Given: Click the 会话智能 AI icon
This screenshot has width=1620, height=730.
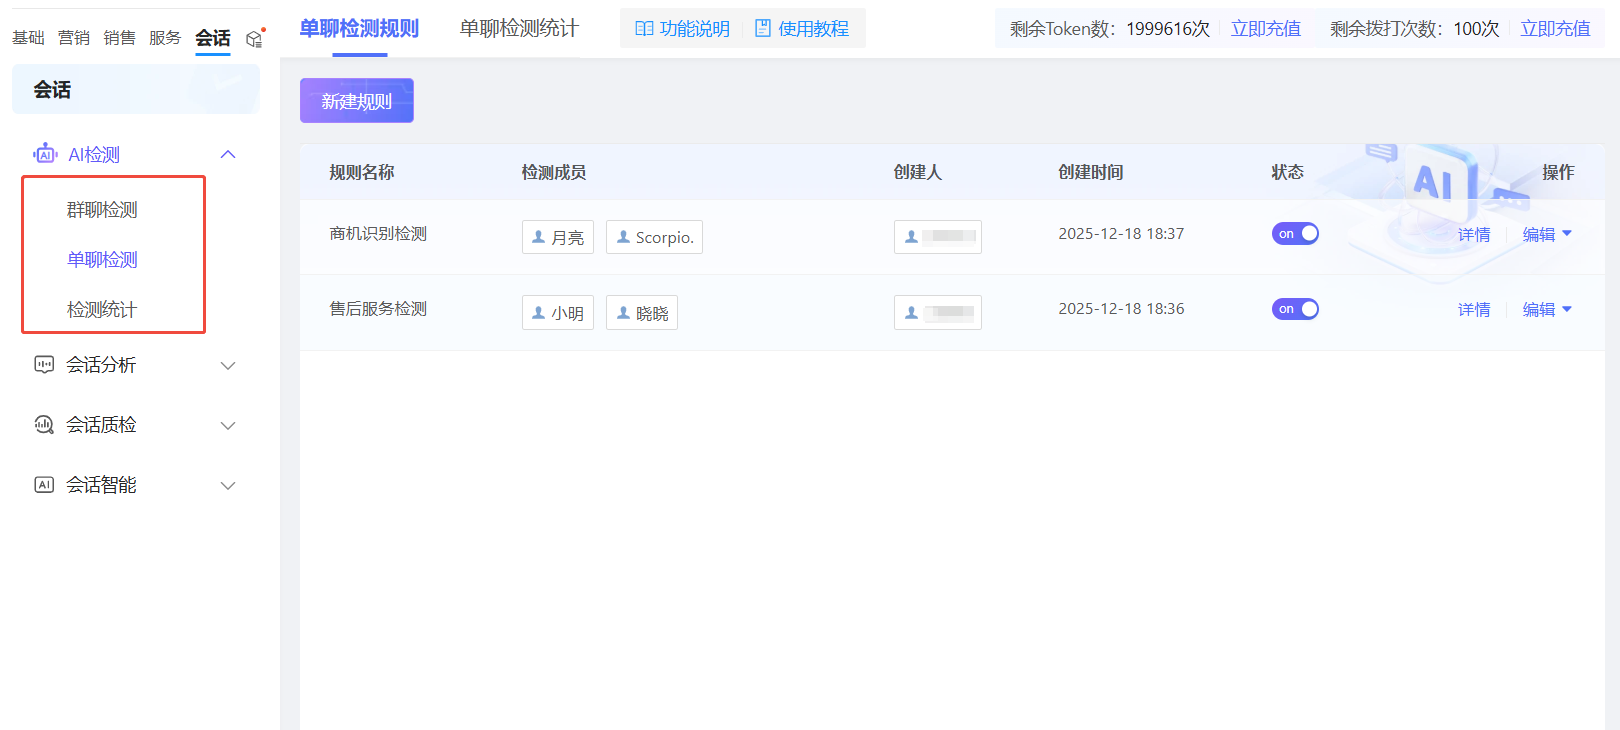Looking at the screenshot, I should point(44,485).
